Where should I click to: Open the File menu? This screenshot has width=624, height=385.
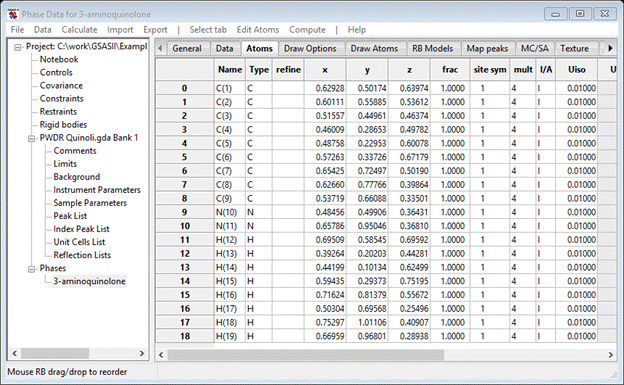[x=17, y=29]
